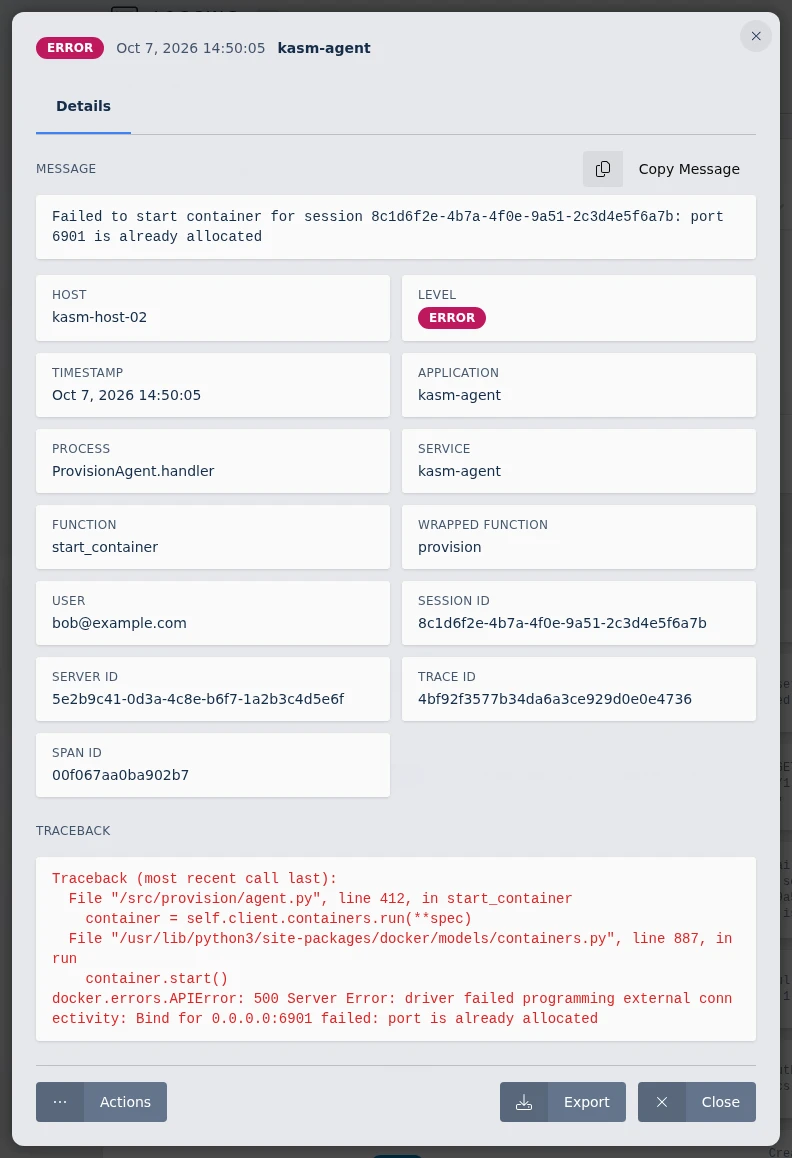Select the SESSION ID field value
The height and width of the screenshot is (1158, 792).
point(562,623)
